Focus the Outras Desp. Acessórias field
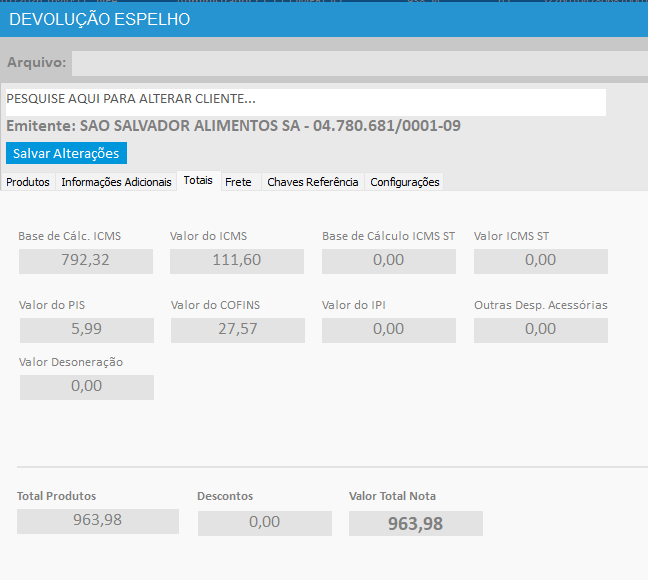This screenshot has height=580, width=648. point(540,330)
